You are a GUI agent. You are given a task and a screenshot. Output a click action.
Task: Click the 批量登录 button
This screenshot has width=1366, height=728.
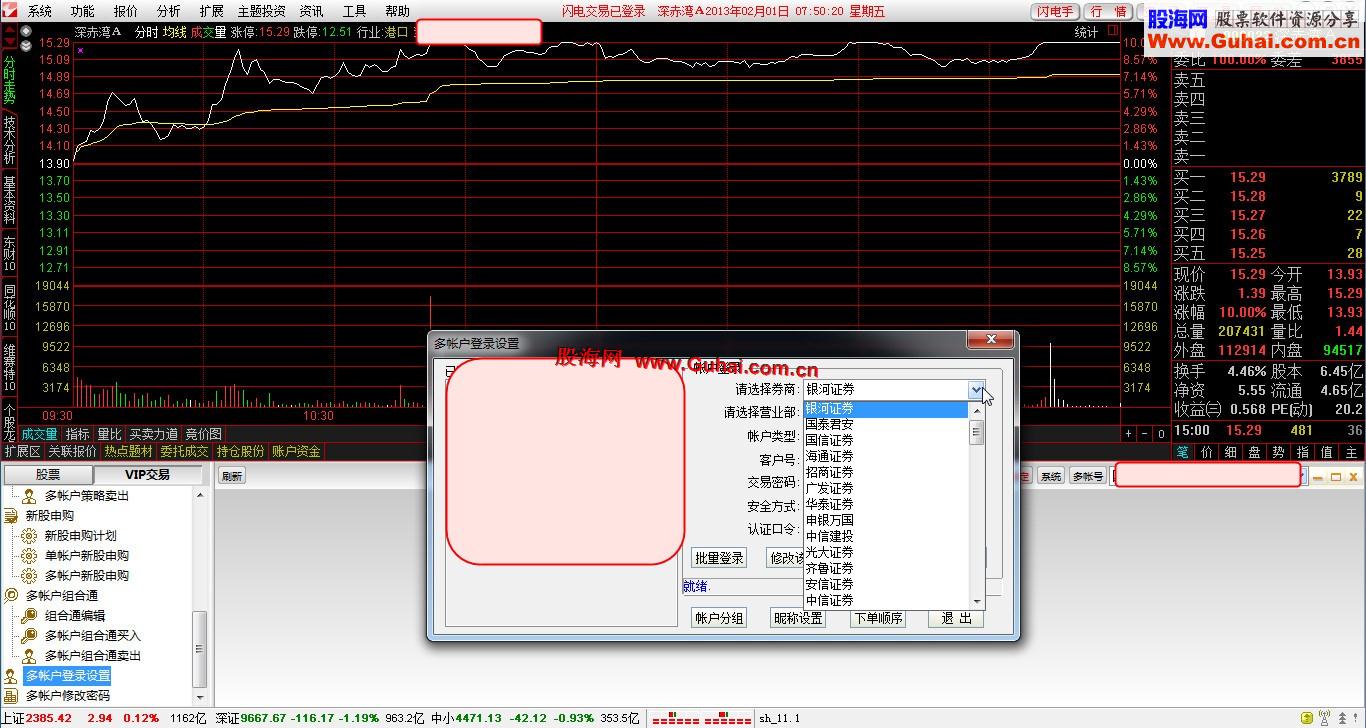click(x=719, y=558)
